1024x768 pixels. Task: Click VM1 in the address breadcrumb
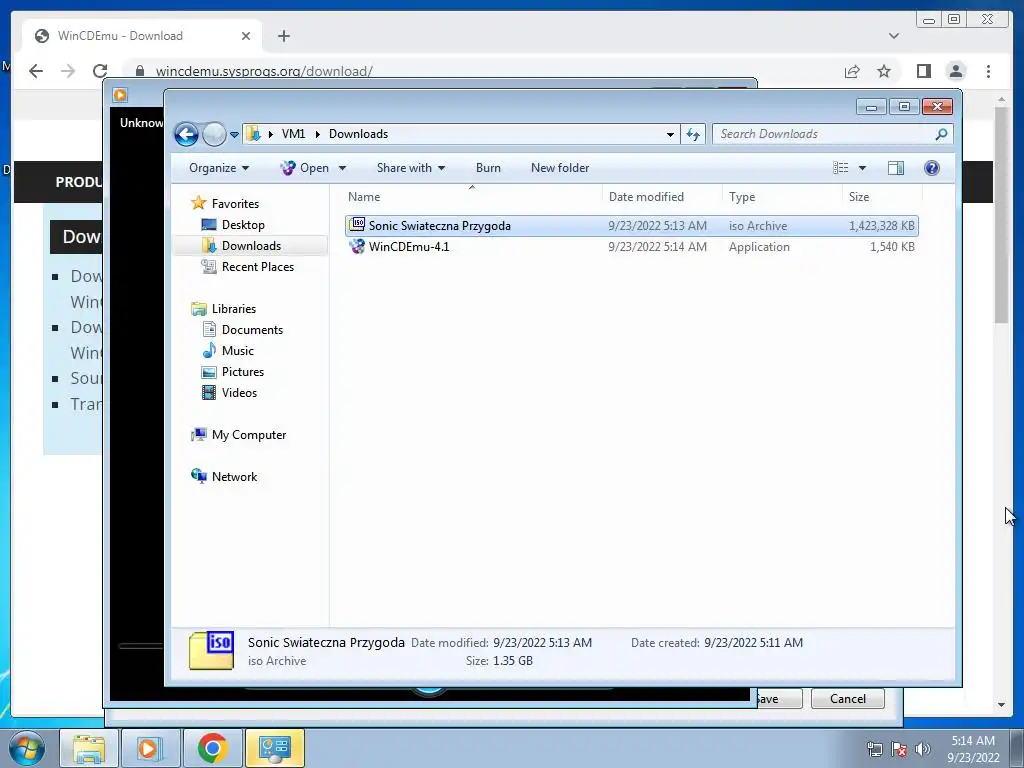293,134
